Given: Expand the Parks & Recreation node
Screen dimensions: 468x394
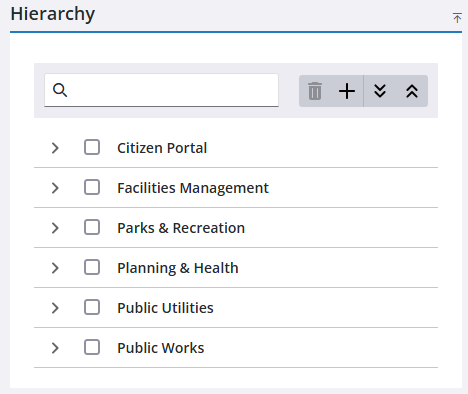Looking at the screenshot, I should (55, 228).
